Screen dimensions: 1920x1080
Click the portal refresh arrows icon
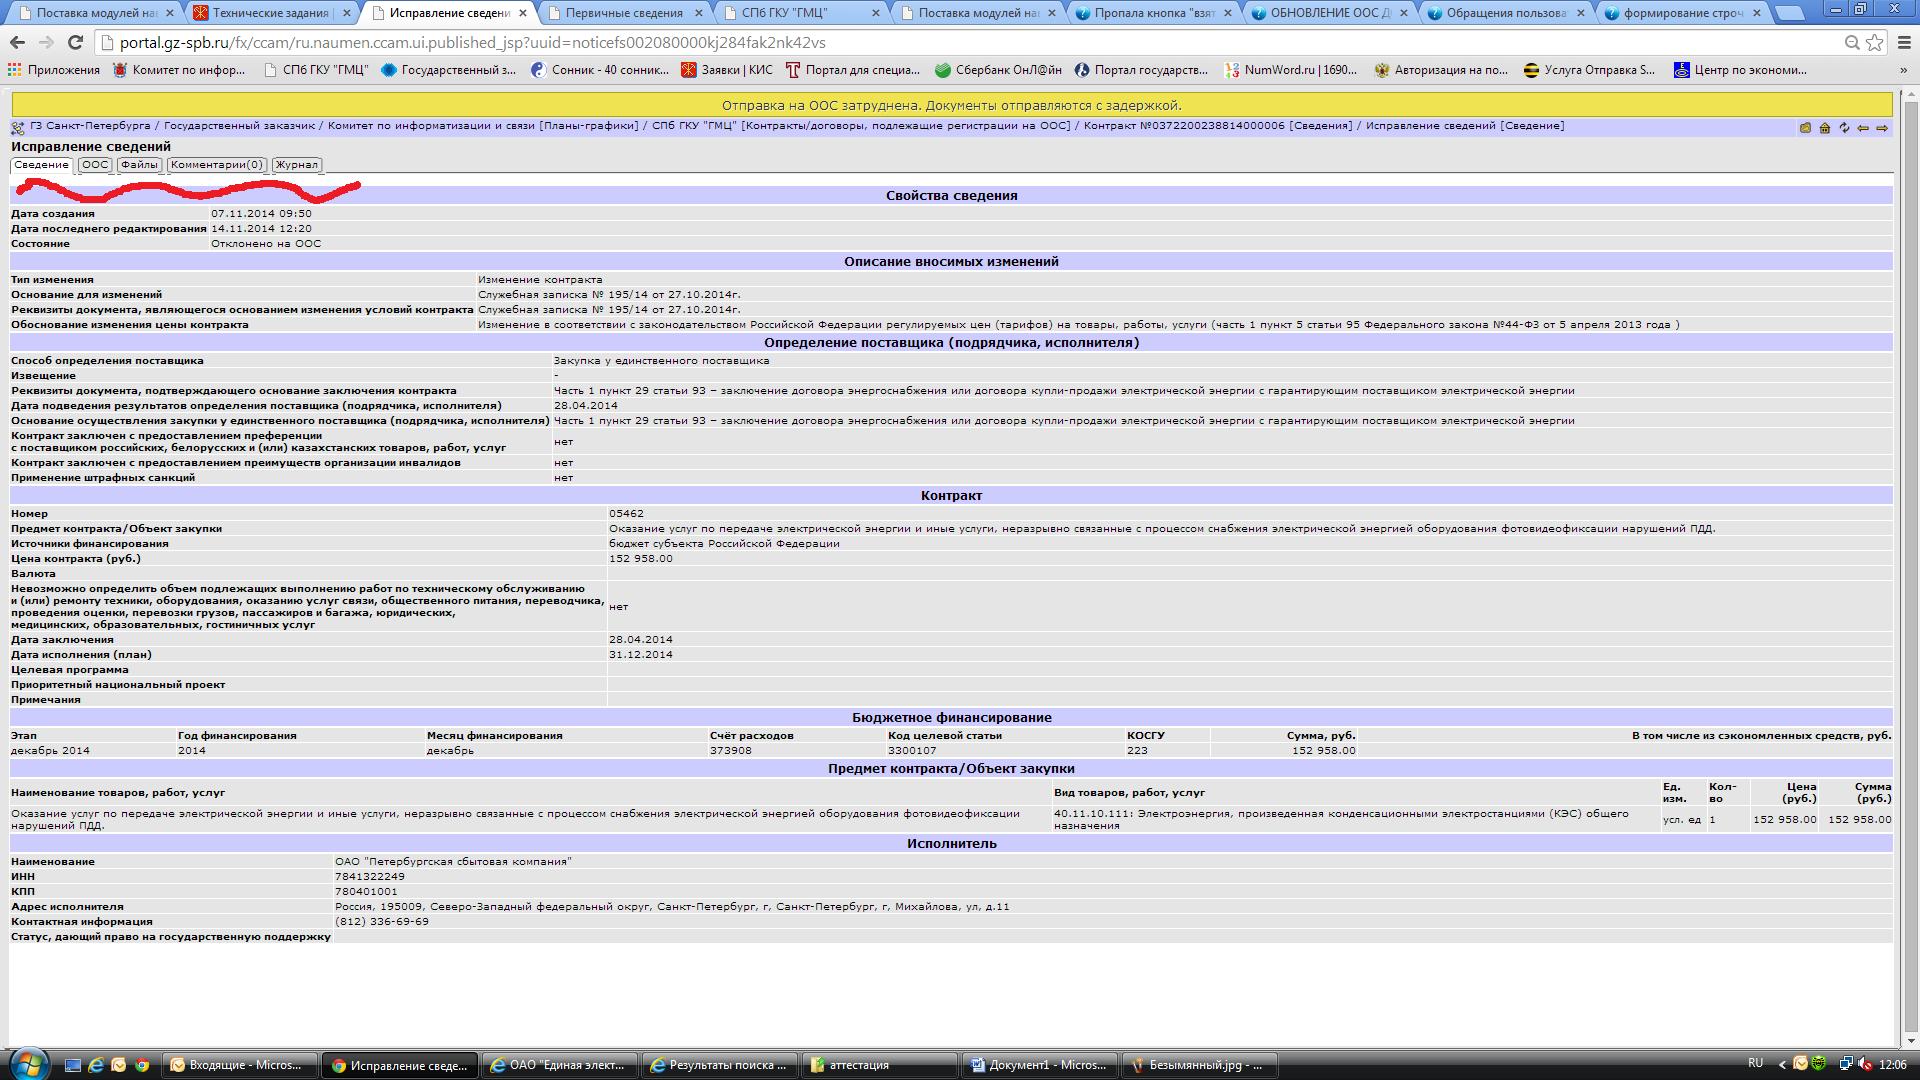1843,128
